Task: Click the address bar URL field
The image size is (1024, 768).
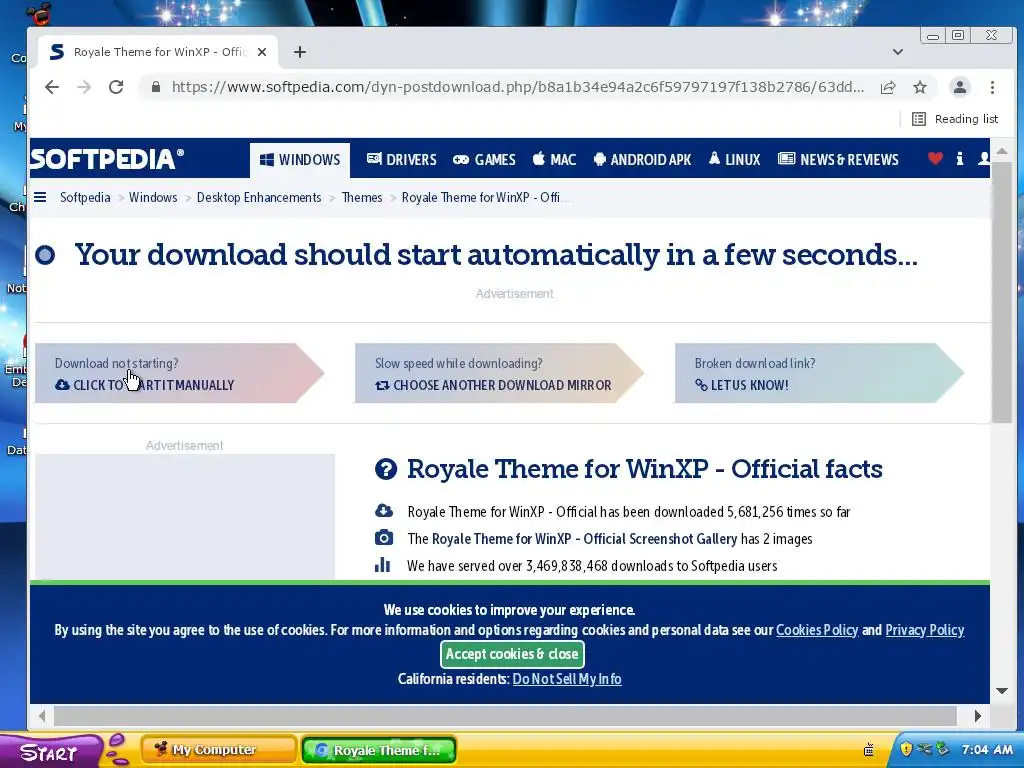Action: click(518, 88)
